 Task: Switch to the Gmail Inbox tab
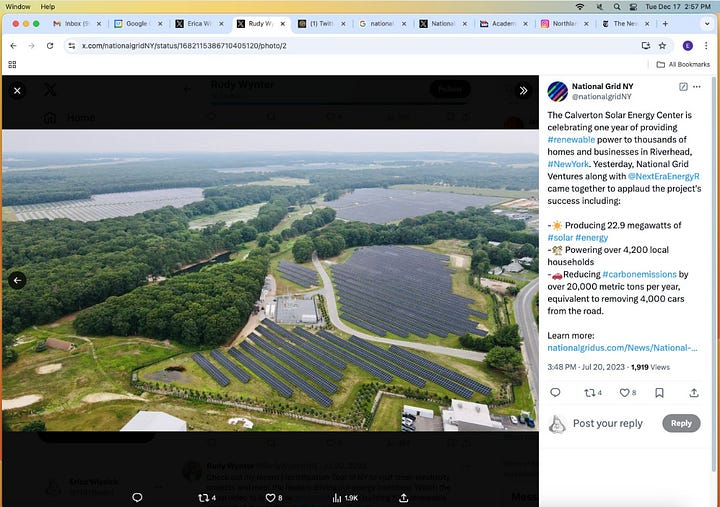click(76, 23)
